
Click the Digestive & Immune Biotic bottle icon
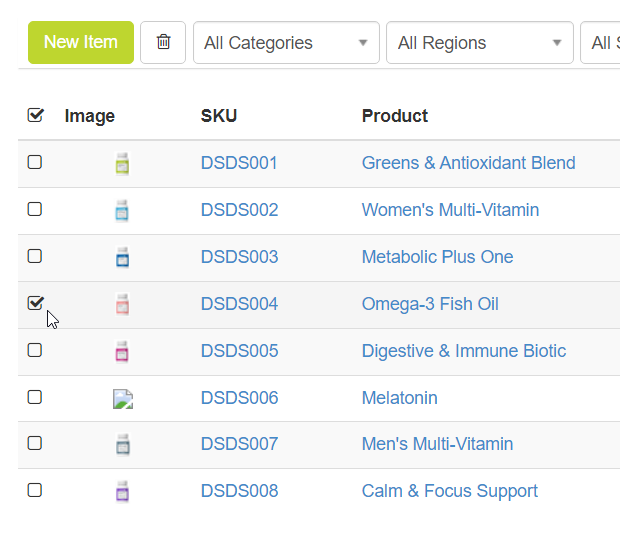click(x=123, y=351)
